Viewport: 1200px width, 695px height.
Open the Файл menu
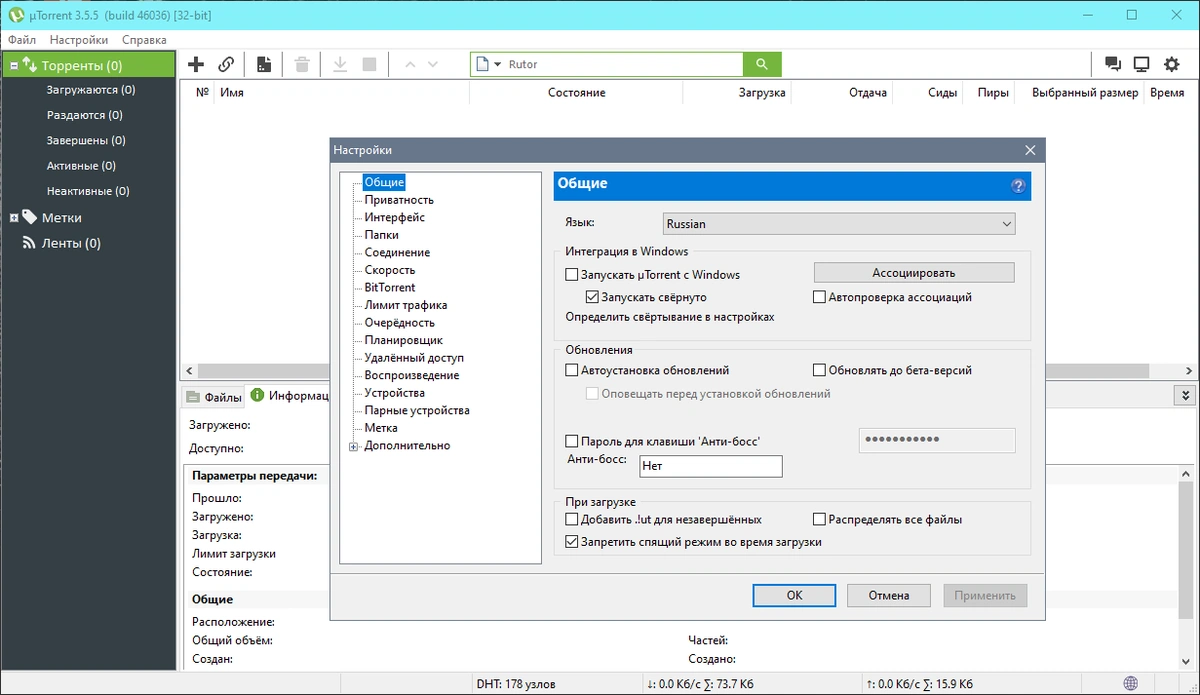tap(22, 40)
